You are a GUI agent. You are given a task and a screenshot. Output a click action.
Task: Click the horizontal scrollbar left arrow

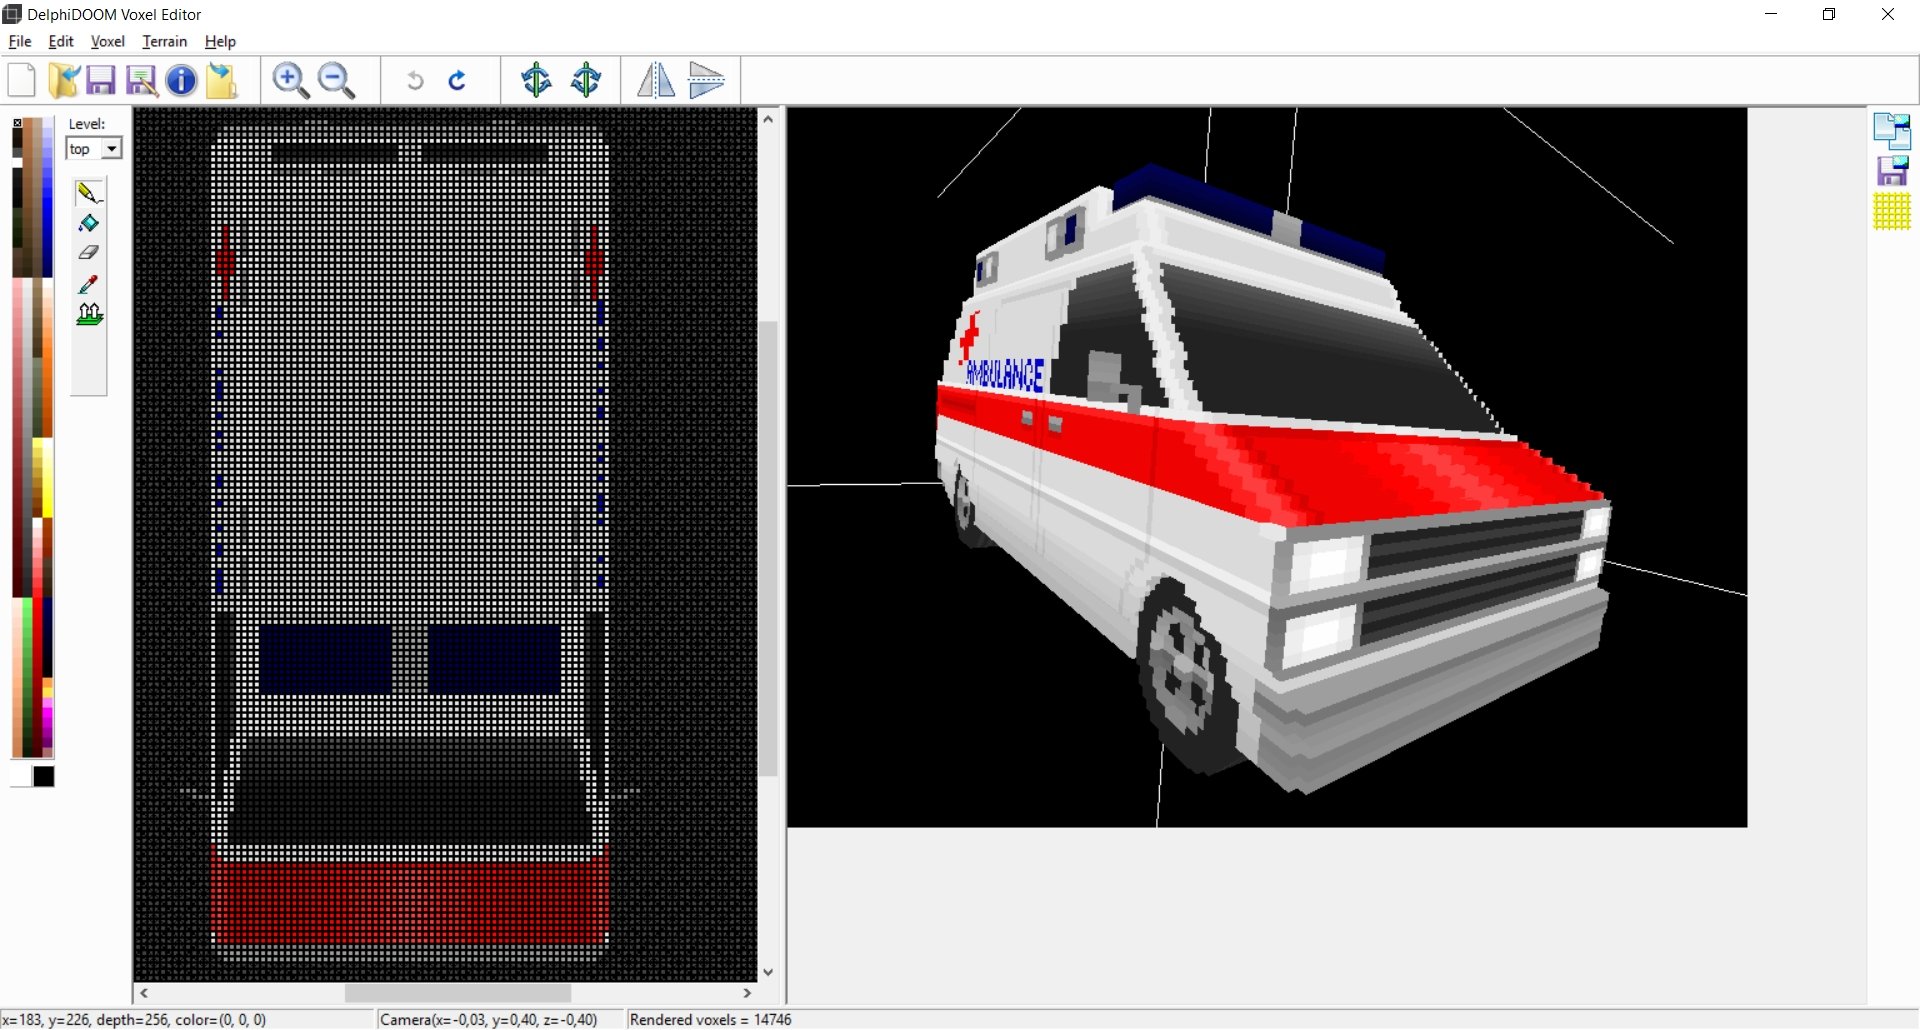pyautogui.click(x=145, y=994)
